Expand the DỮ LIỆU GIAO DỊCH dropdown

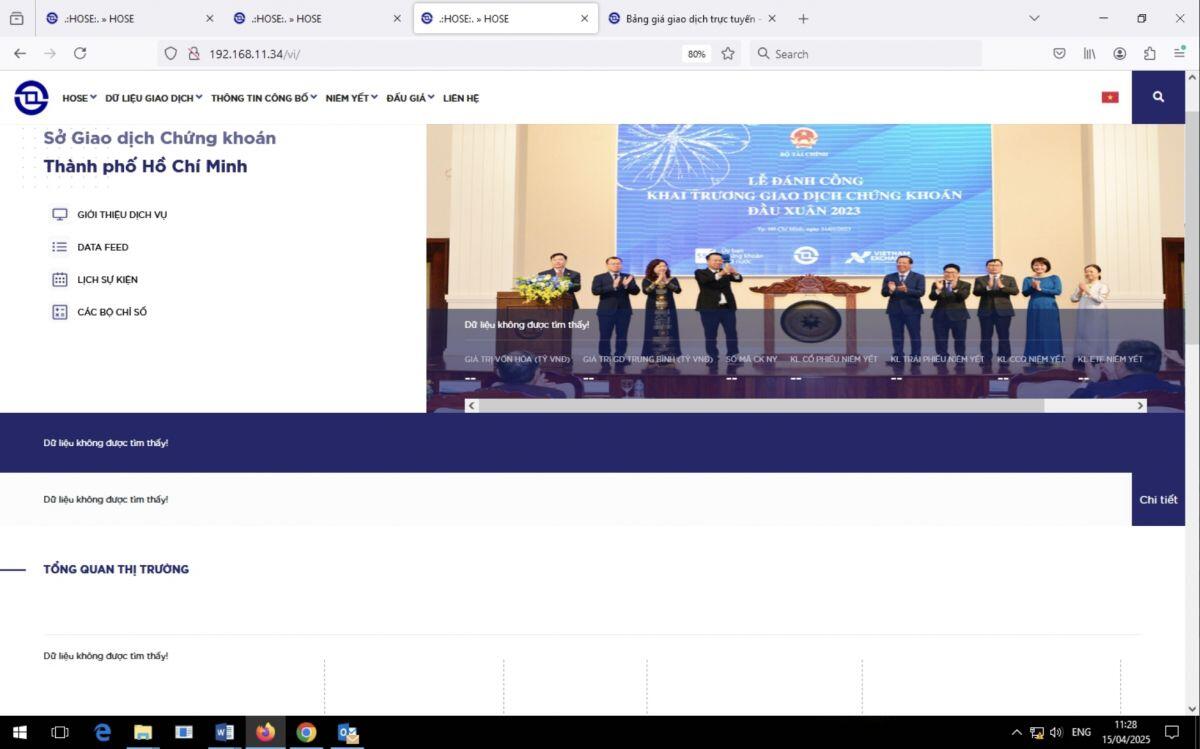click(x=150, y=97)
